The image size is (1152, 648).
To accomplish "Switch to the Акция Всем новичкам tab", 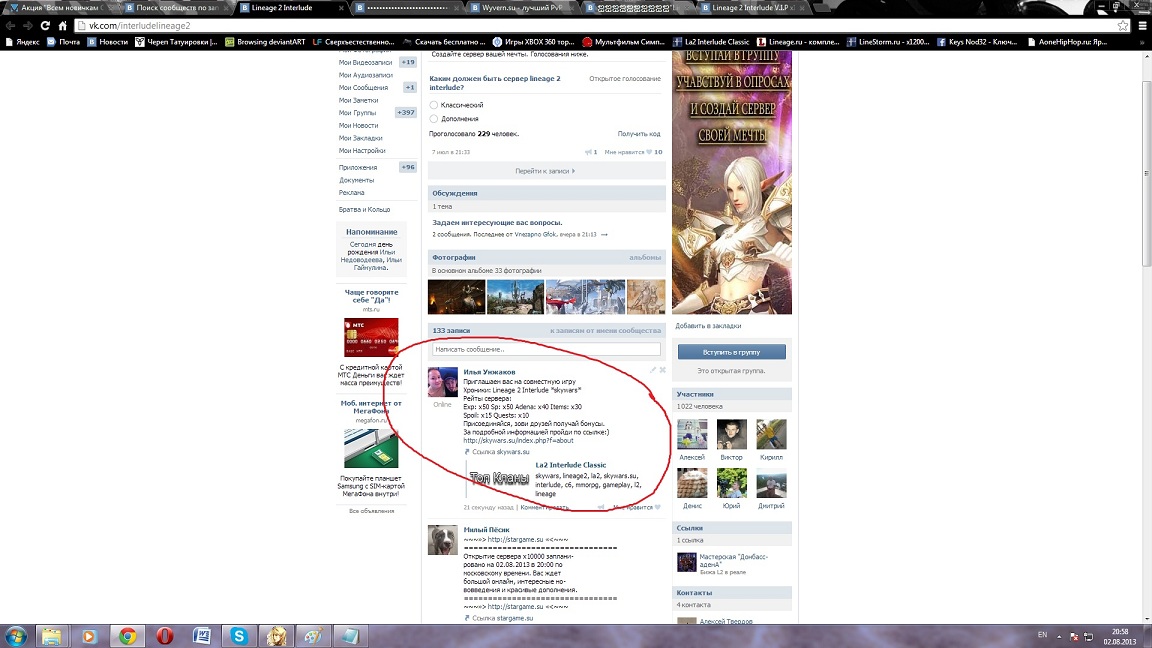I will tap(61, 8).
